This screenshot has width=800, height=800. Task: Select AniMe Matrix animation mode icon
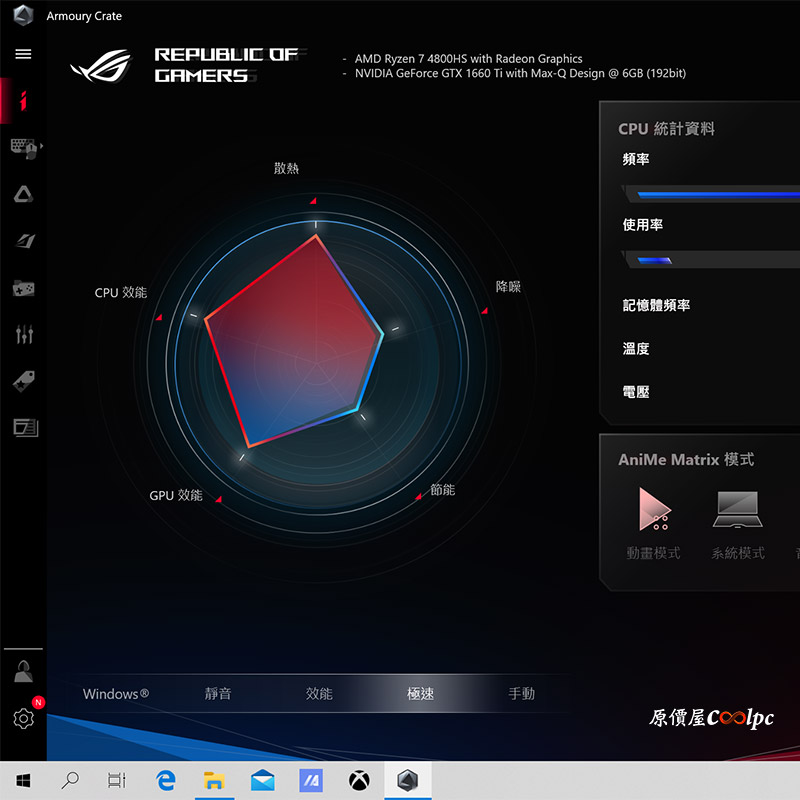tap(654, 509)
